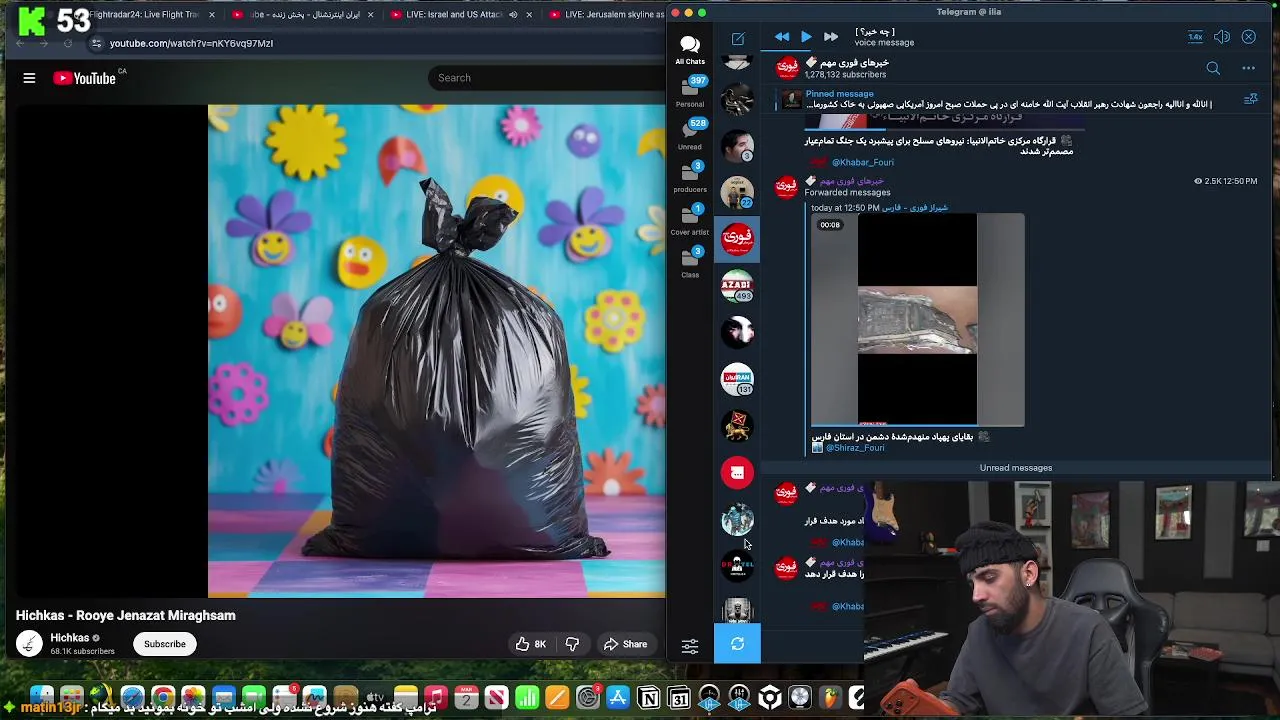Open the Class chat folder
1280x720 pixels.
(690, 262)
